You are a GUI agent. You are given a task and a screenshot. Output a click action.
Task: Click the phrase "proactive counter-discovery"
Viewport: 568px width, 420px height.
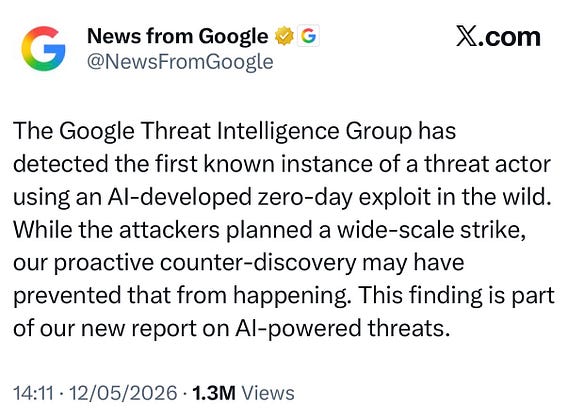point(205,263)
